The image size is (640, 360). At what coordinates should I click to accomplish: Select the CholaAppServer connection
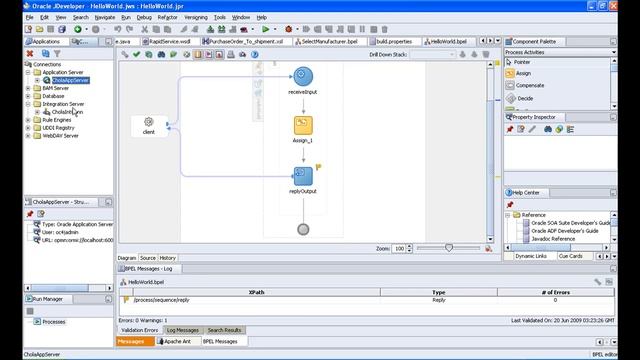[70, 80]
